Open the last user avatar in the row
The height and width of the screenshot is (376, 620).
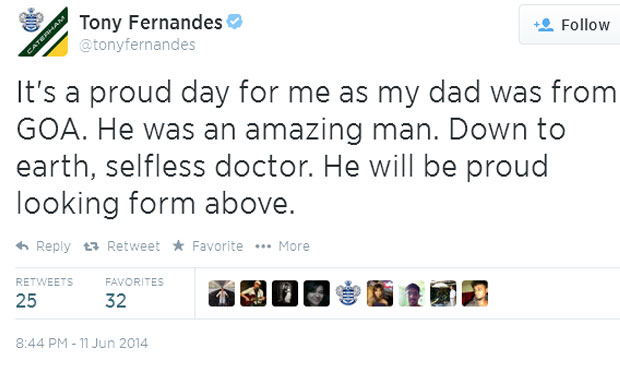[x=474, y=293]
